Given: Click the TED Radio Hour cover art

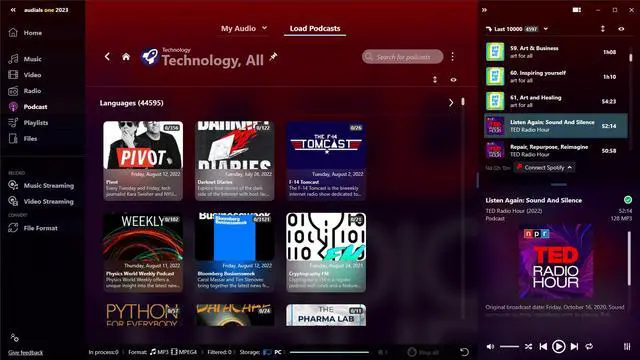Looking at the screenshot, I should point(556,261).
